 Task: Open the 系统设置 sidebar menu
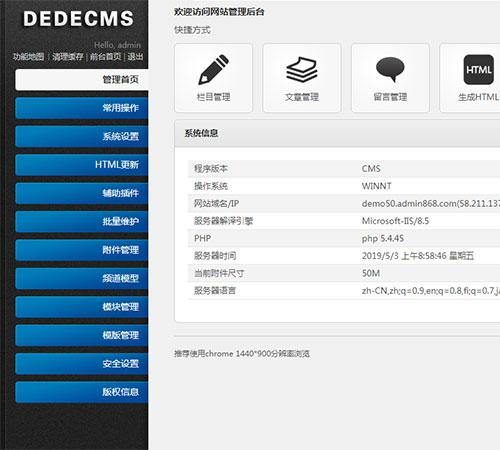[82, 136]
